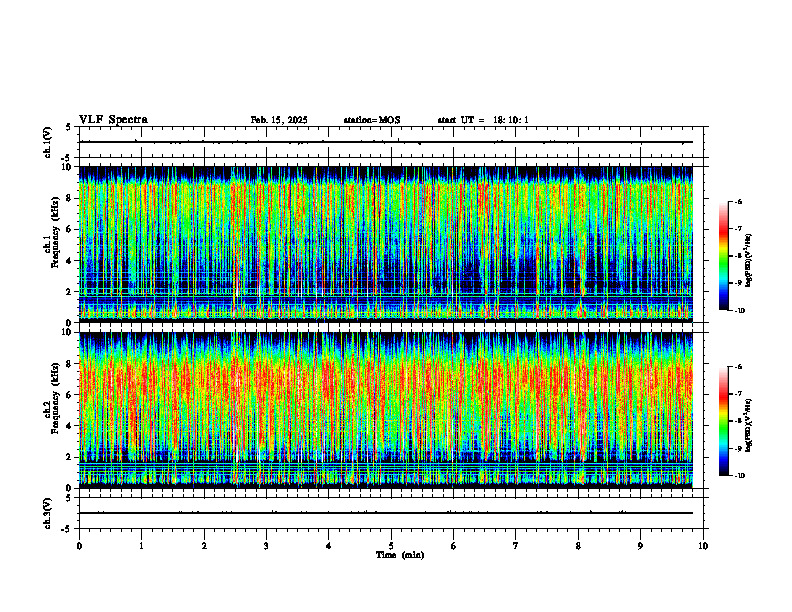
Task: Click the "Time (min)" x-axis label
Action: coord(400,555)
